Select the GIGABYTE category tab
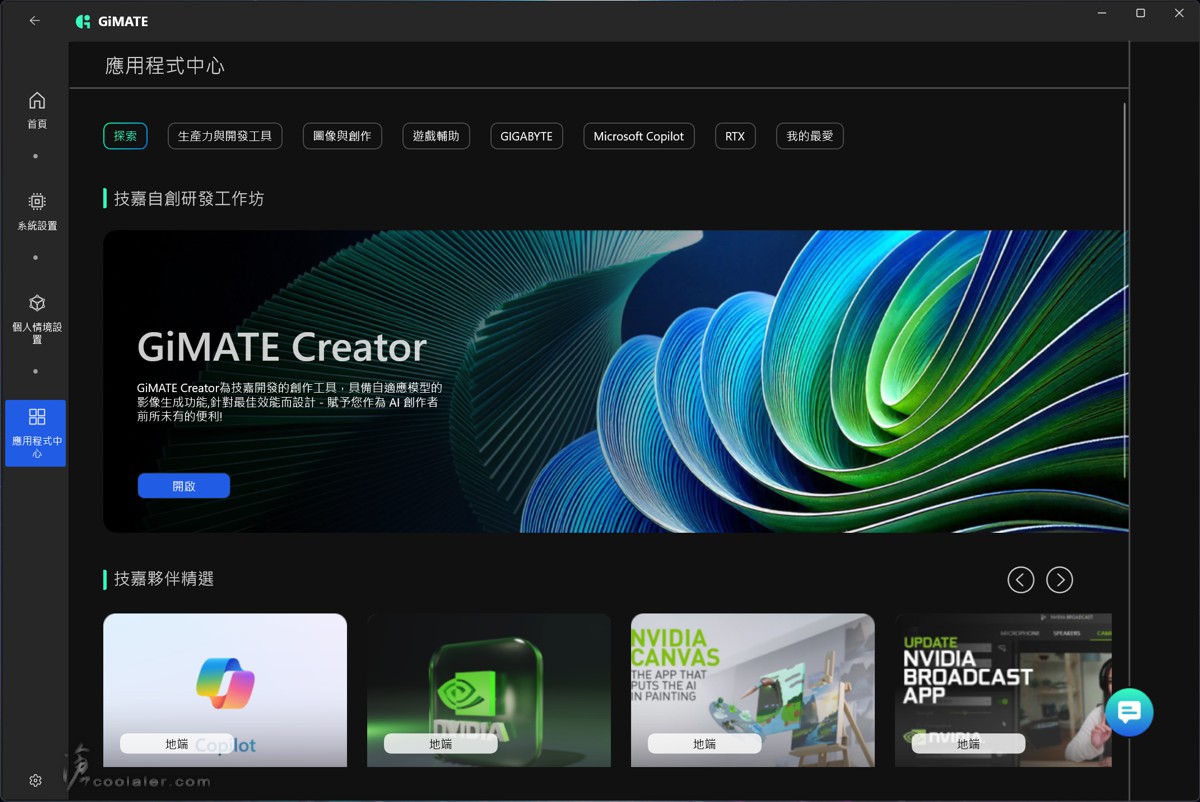 (x=526, y=136)
